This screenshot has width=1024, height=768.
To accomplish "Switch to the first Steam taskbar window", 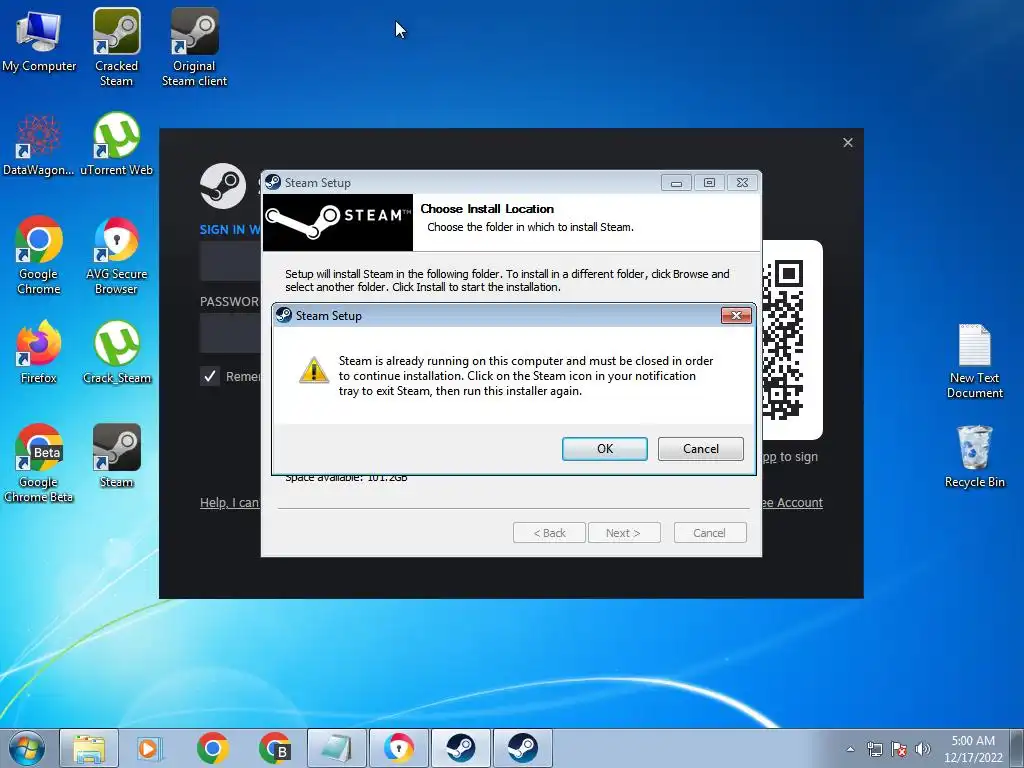I will point(461,748).
